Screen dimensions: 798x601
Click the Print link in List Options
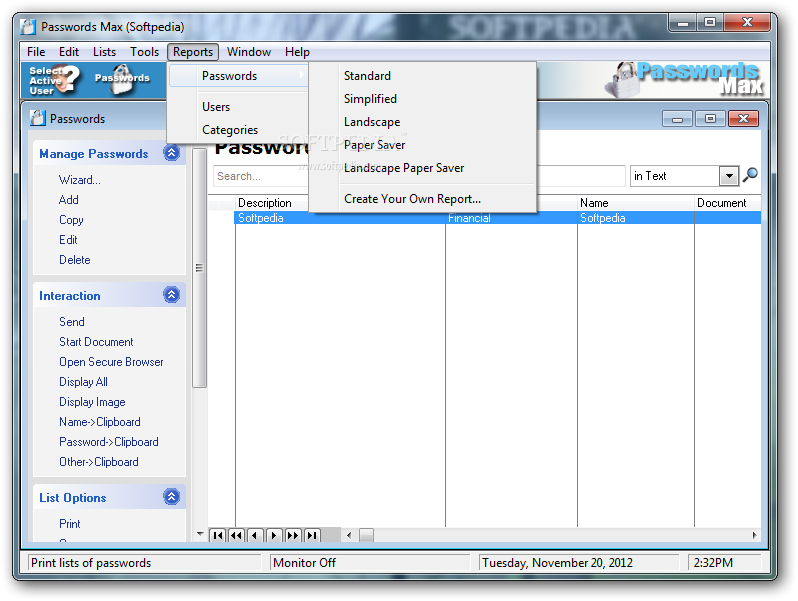tap(70, 524)
